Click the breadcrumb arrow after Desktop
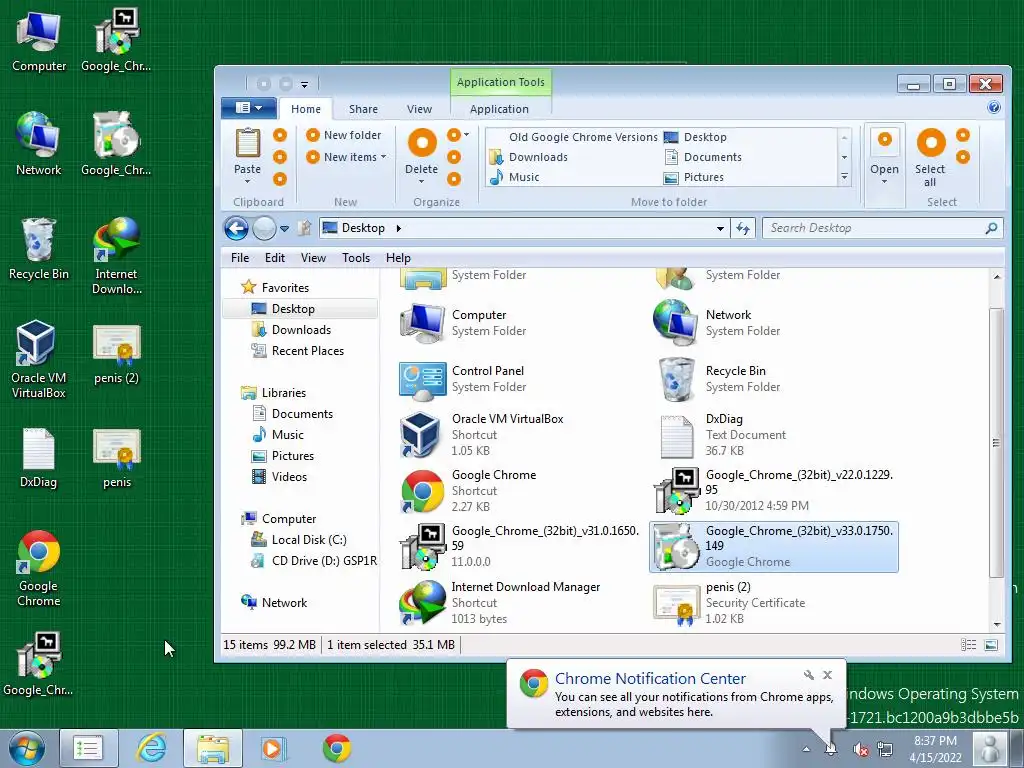Viewport: 1024px width, 768px height. (398, 228)
